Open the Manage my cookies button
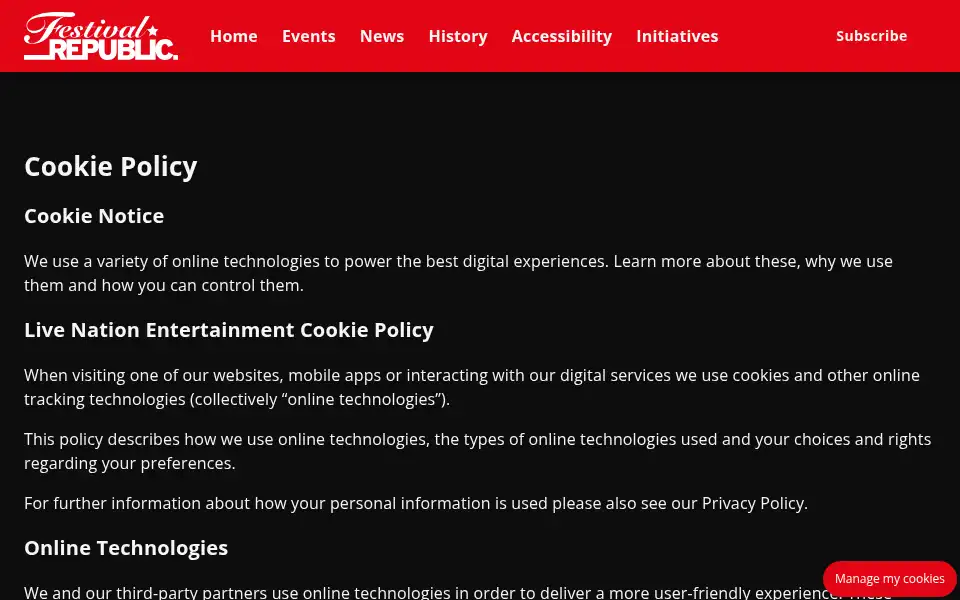Image resolution: width=960 pixels, height=600 pixels. click(889, 579)
